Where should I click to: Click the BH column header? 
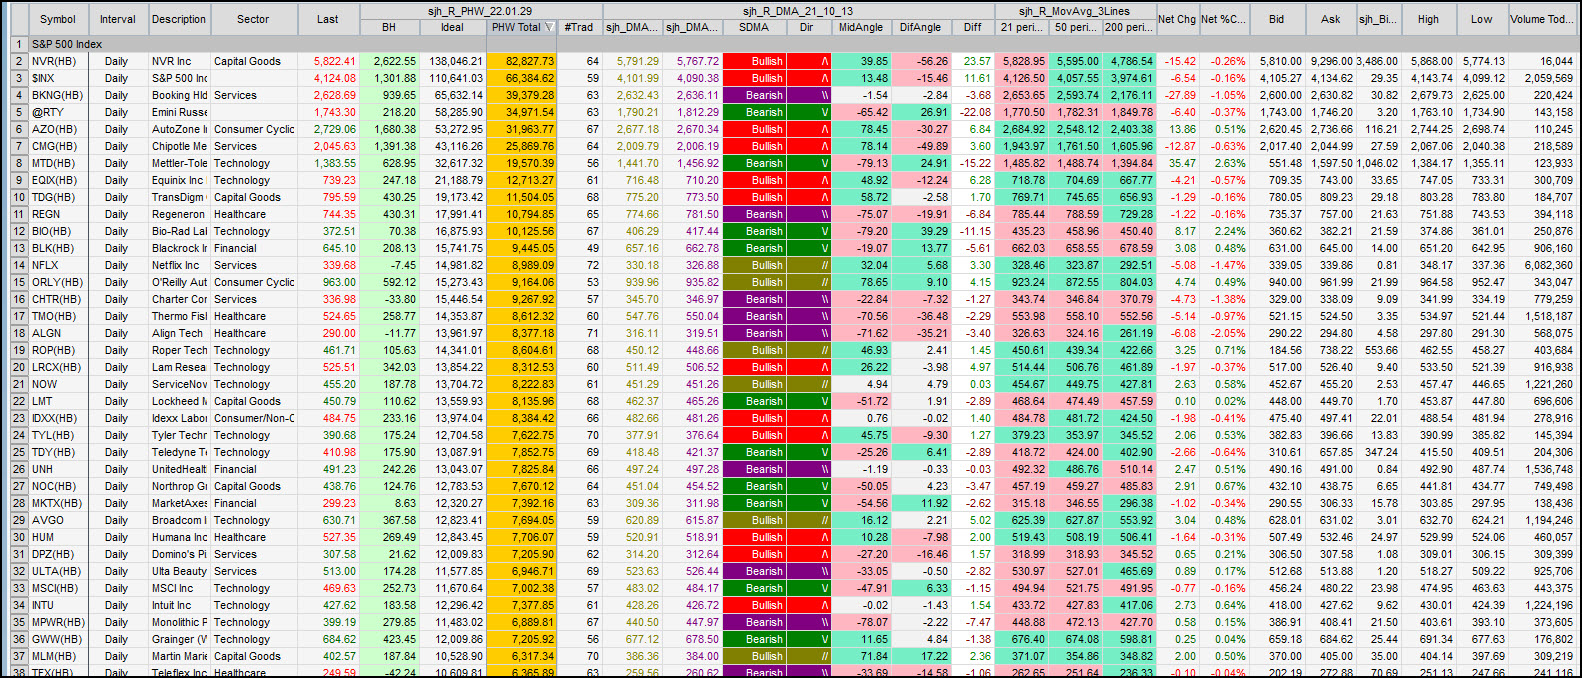pyautogui.click(x=389, y=27)
